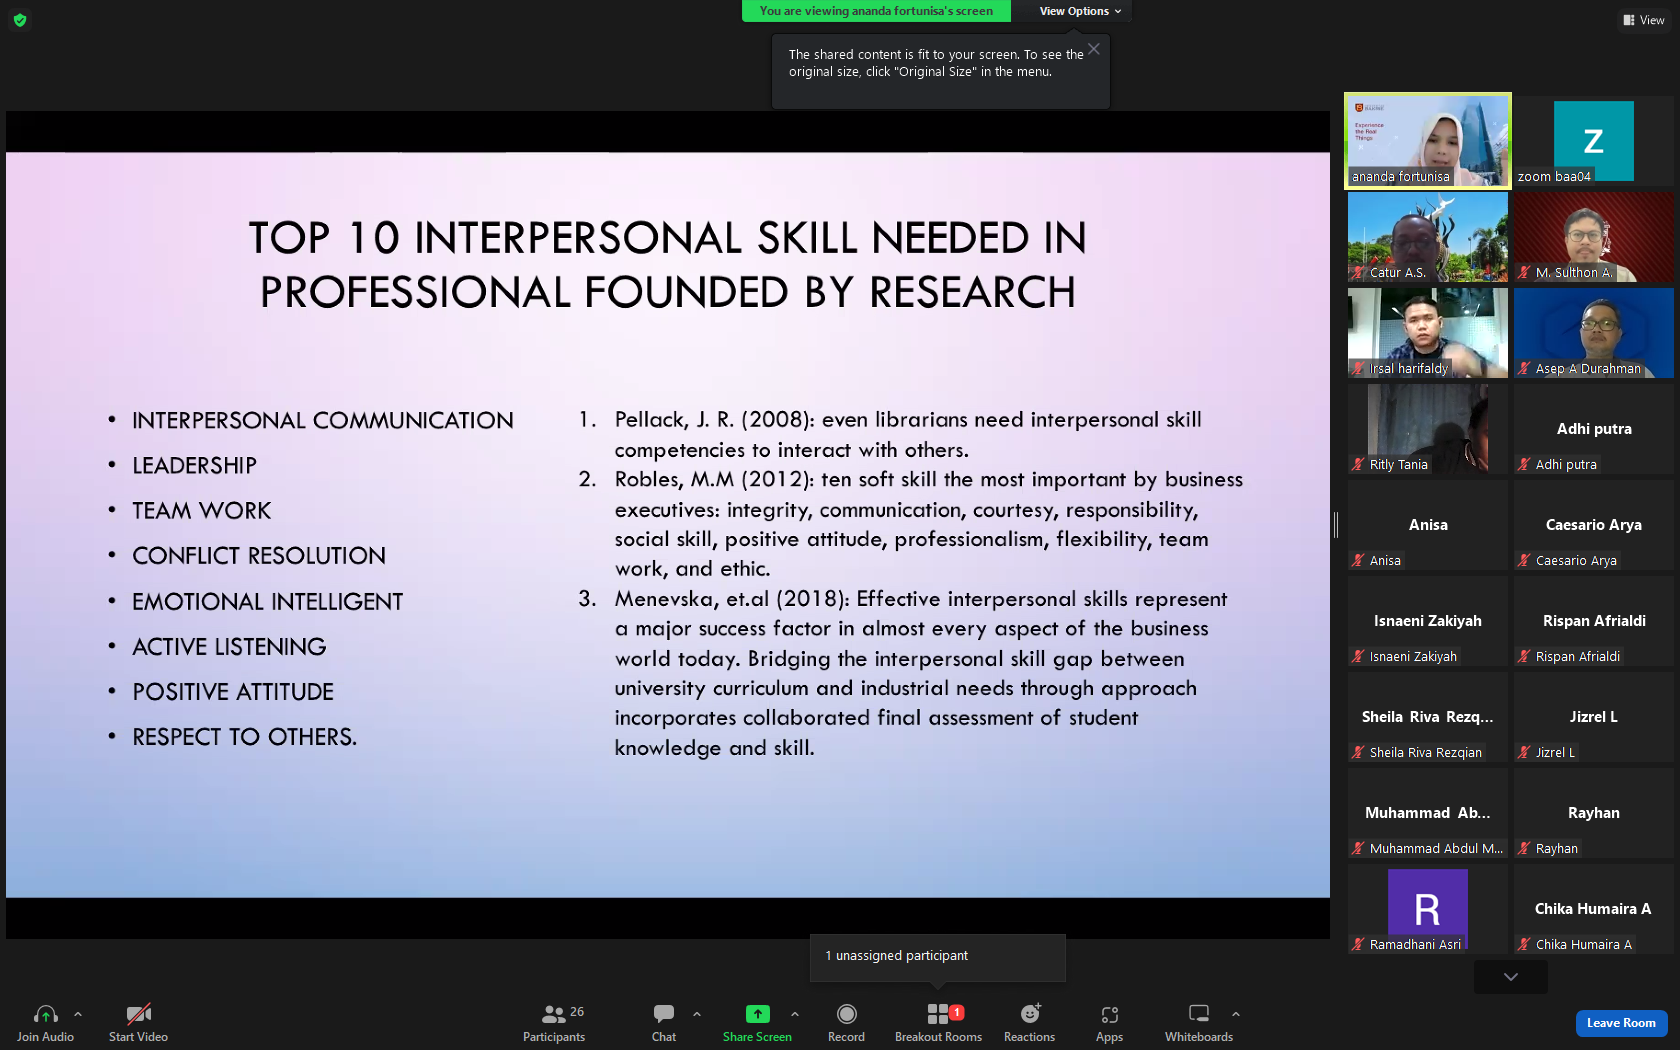The image size is (1680, 1050).
Task: Click muted mic icon on Sheila Riva Rezqian
Action: pyautogui.click(x=1358, y=752)
